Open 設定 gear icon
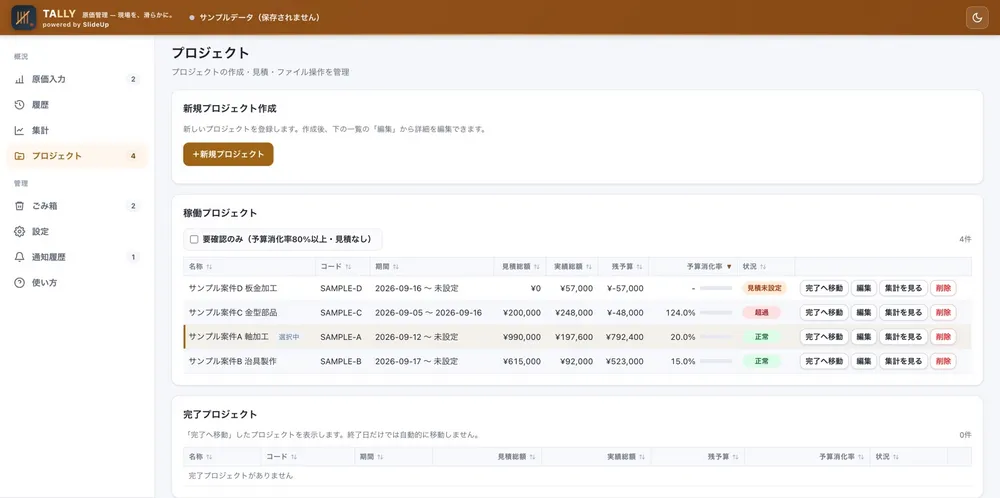 pyautogui.click(x=19, y=231)
